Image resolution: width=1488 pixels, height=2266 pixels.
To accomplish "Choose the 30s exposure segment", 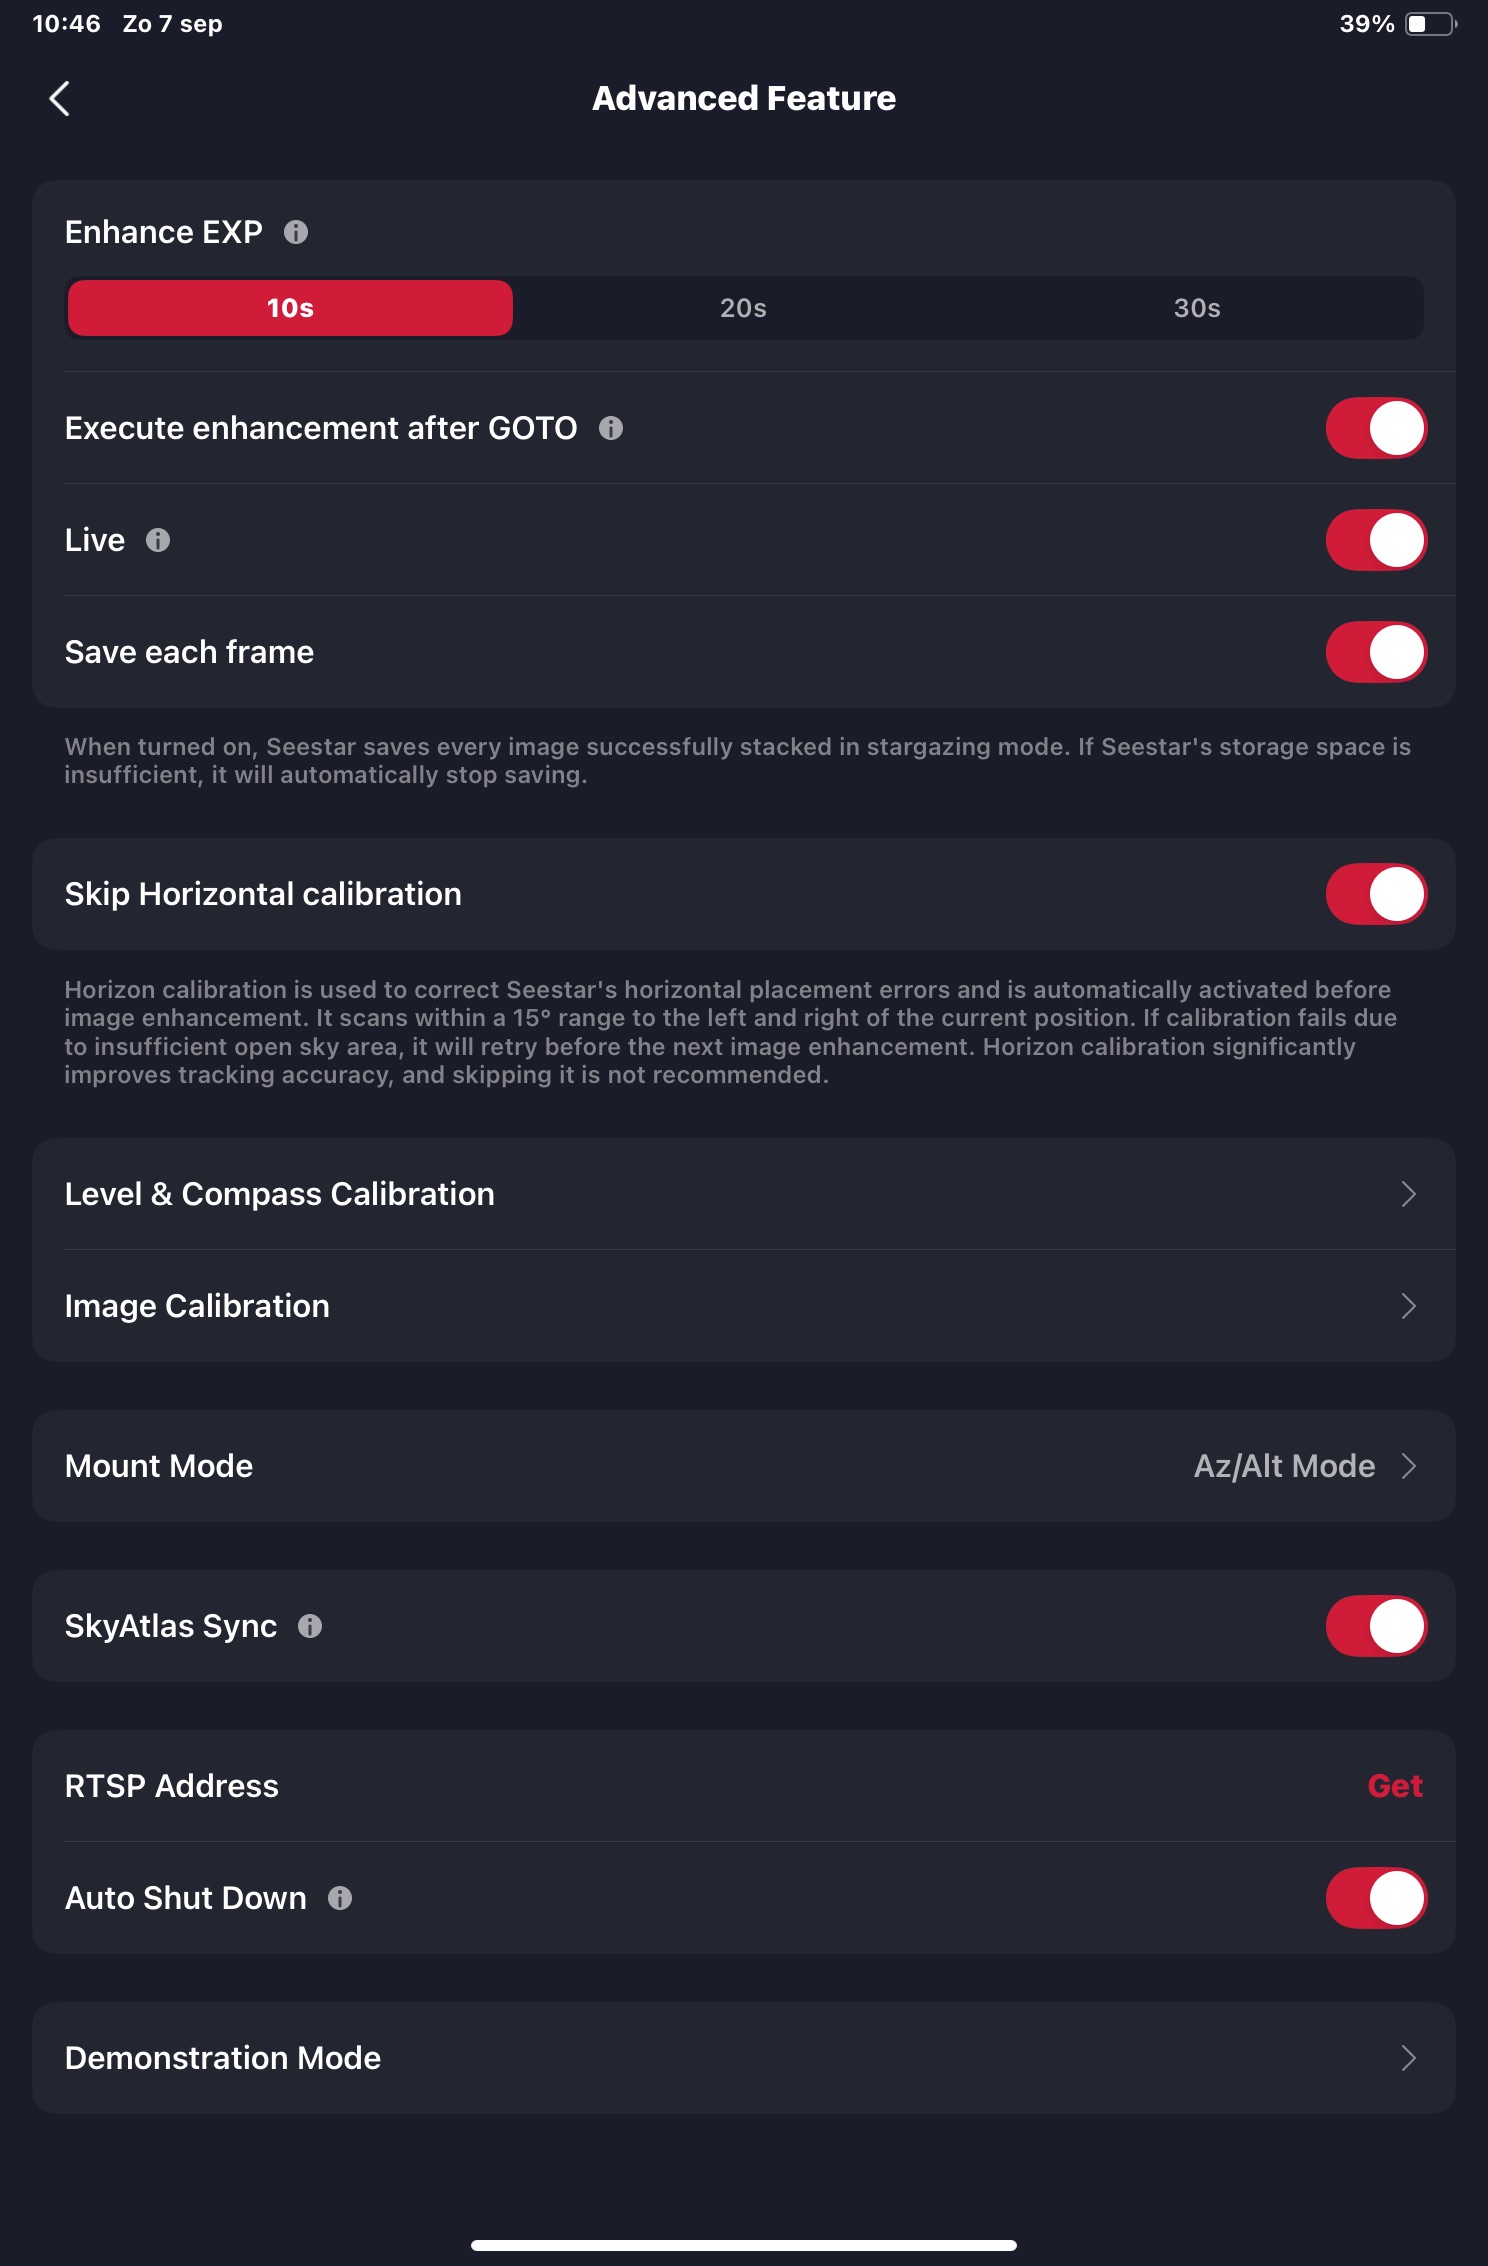I will click(1197, 308).
